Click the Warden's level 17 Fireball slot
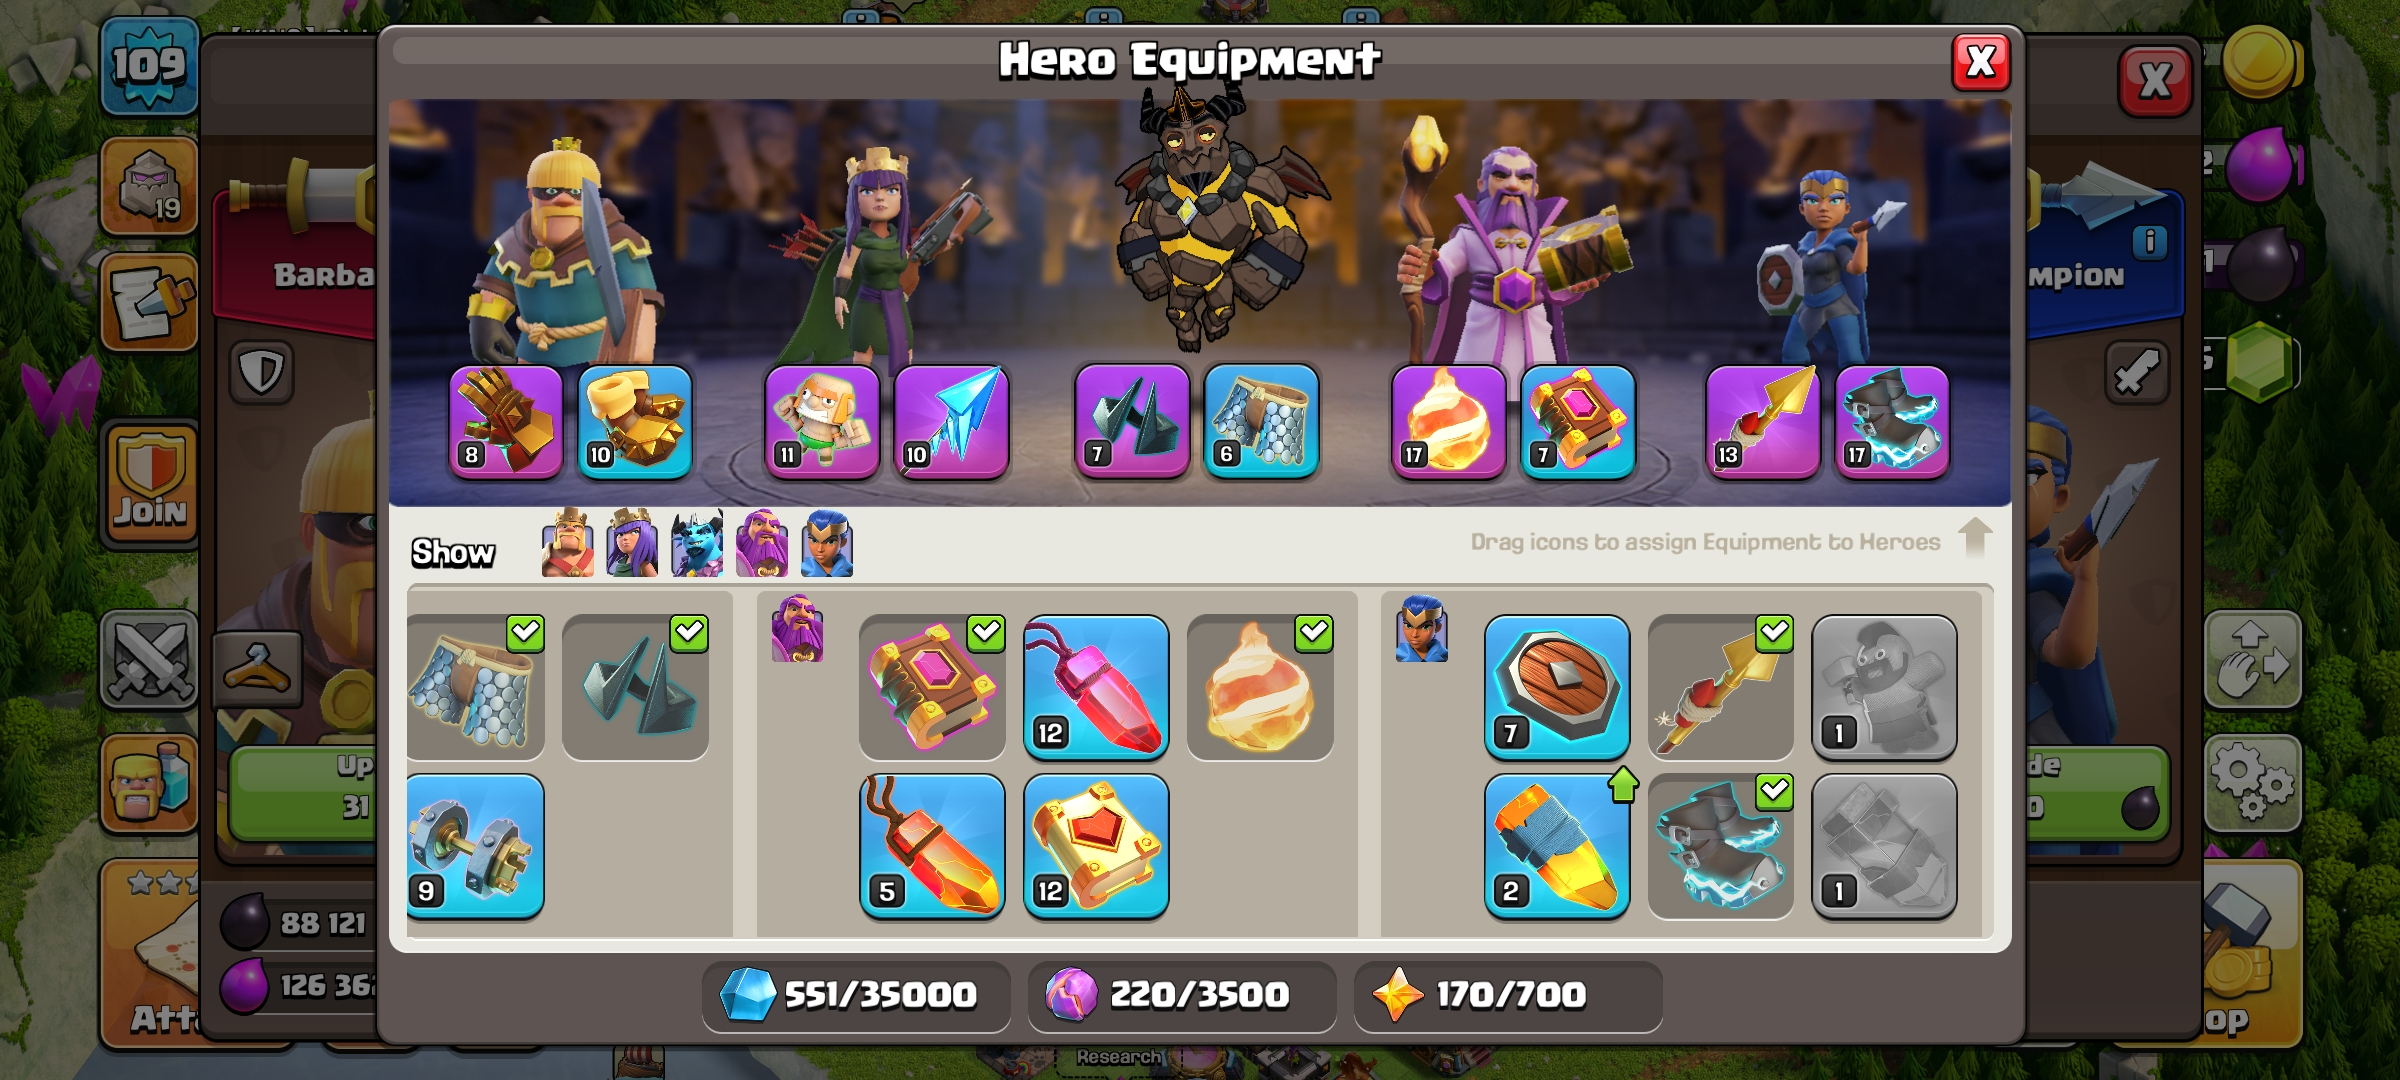 point(1448,422)
